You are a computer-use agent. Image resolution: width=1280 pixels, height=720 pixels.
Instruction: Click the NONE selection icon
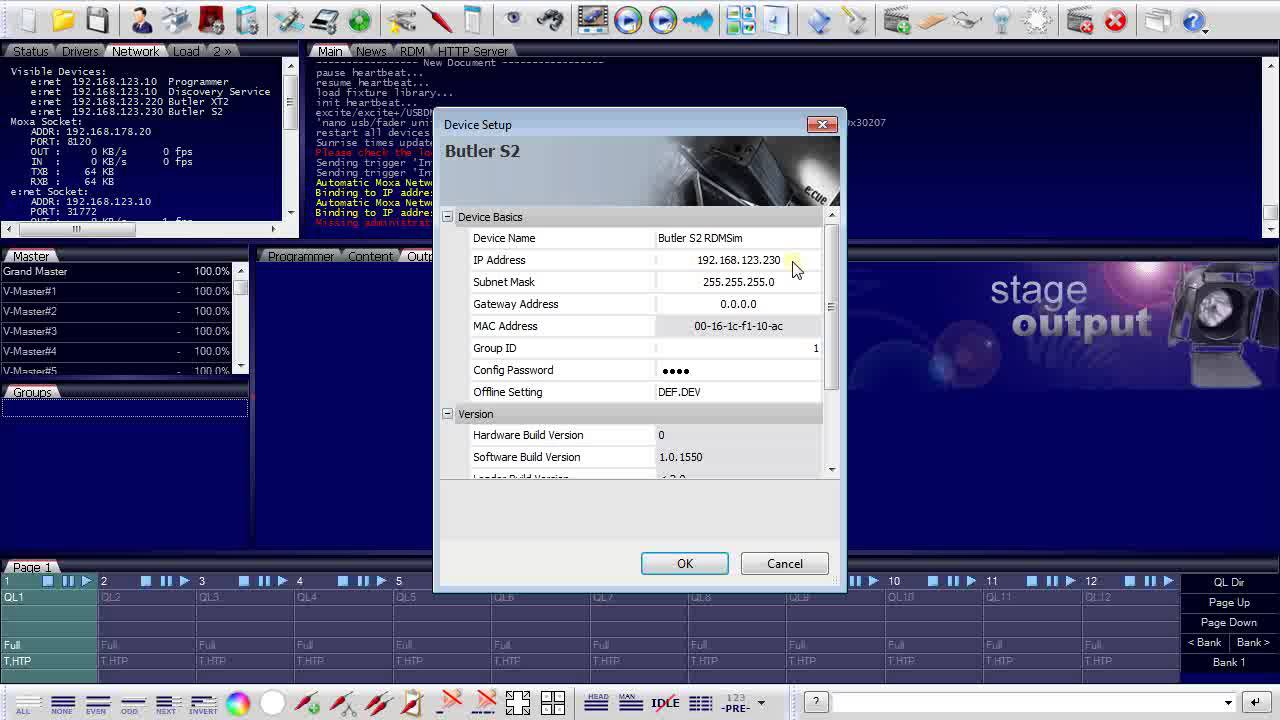(x=62, y=703)
